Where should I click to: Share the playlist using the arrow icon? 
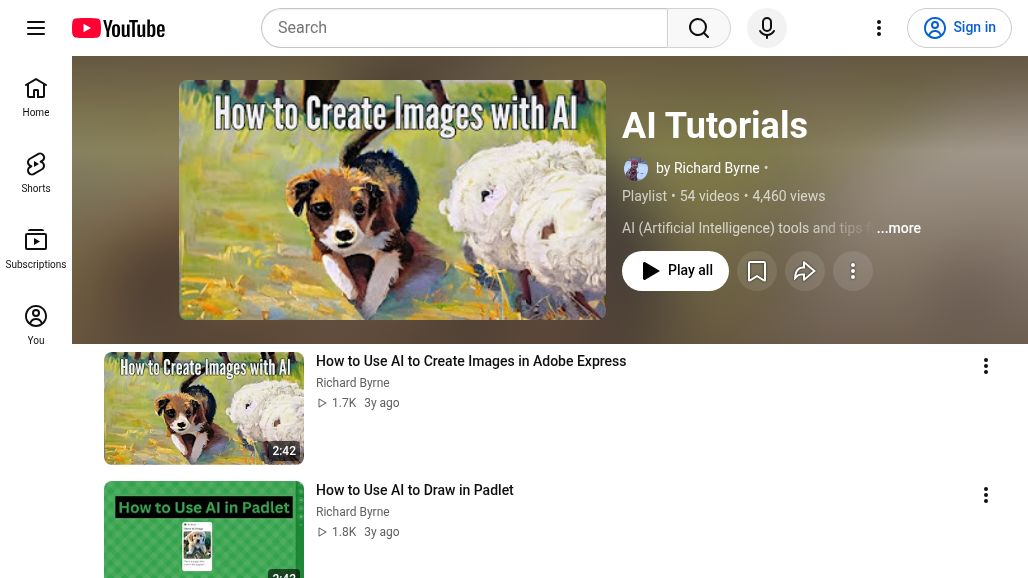(804, 271)
